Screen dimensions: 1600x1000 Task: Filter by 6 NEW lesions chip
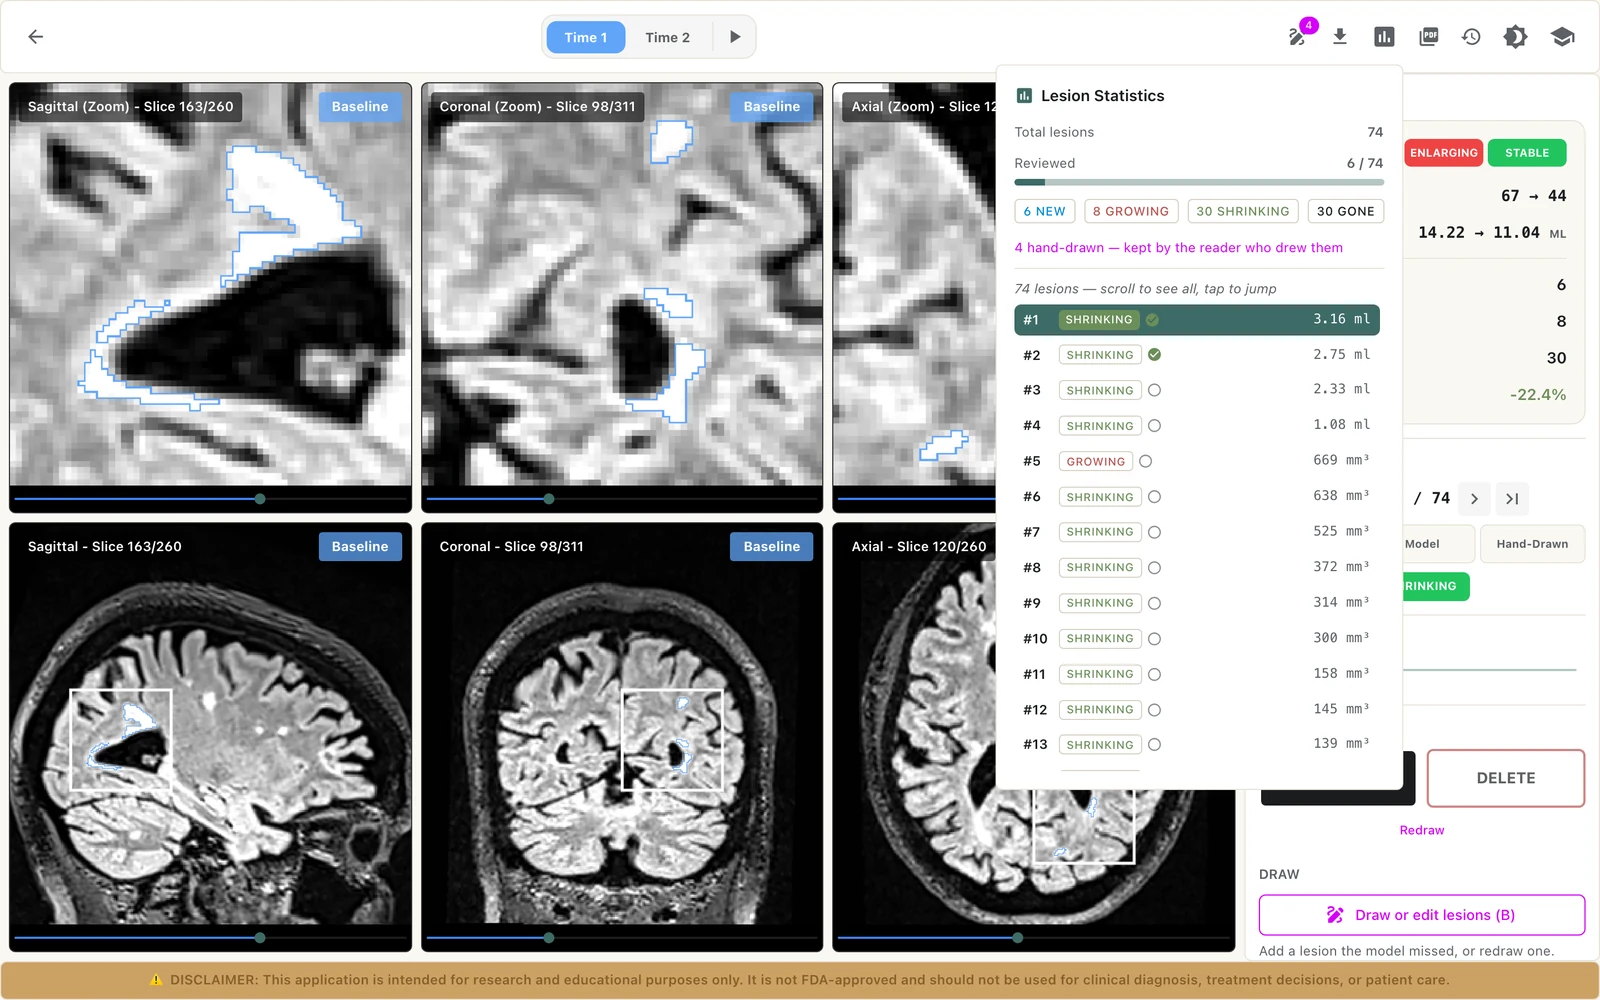point(1044,211)
